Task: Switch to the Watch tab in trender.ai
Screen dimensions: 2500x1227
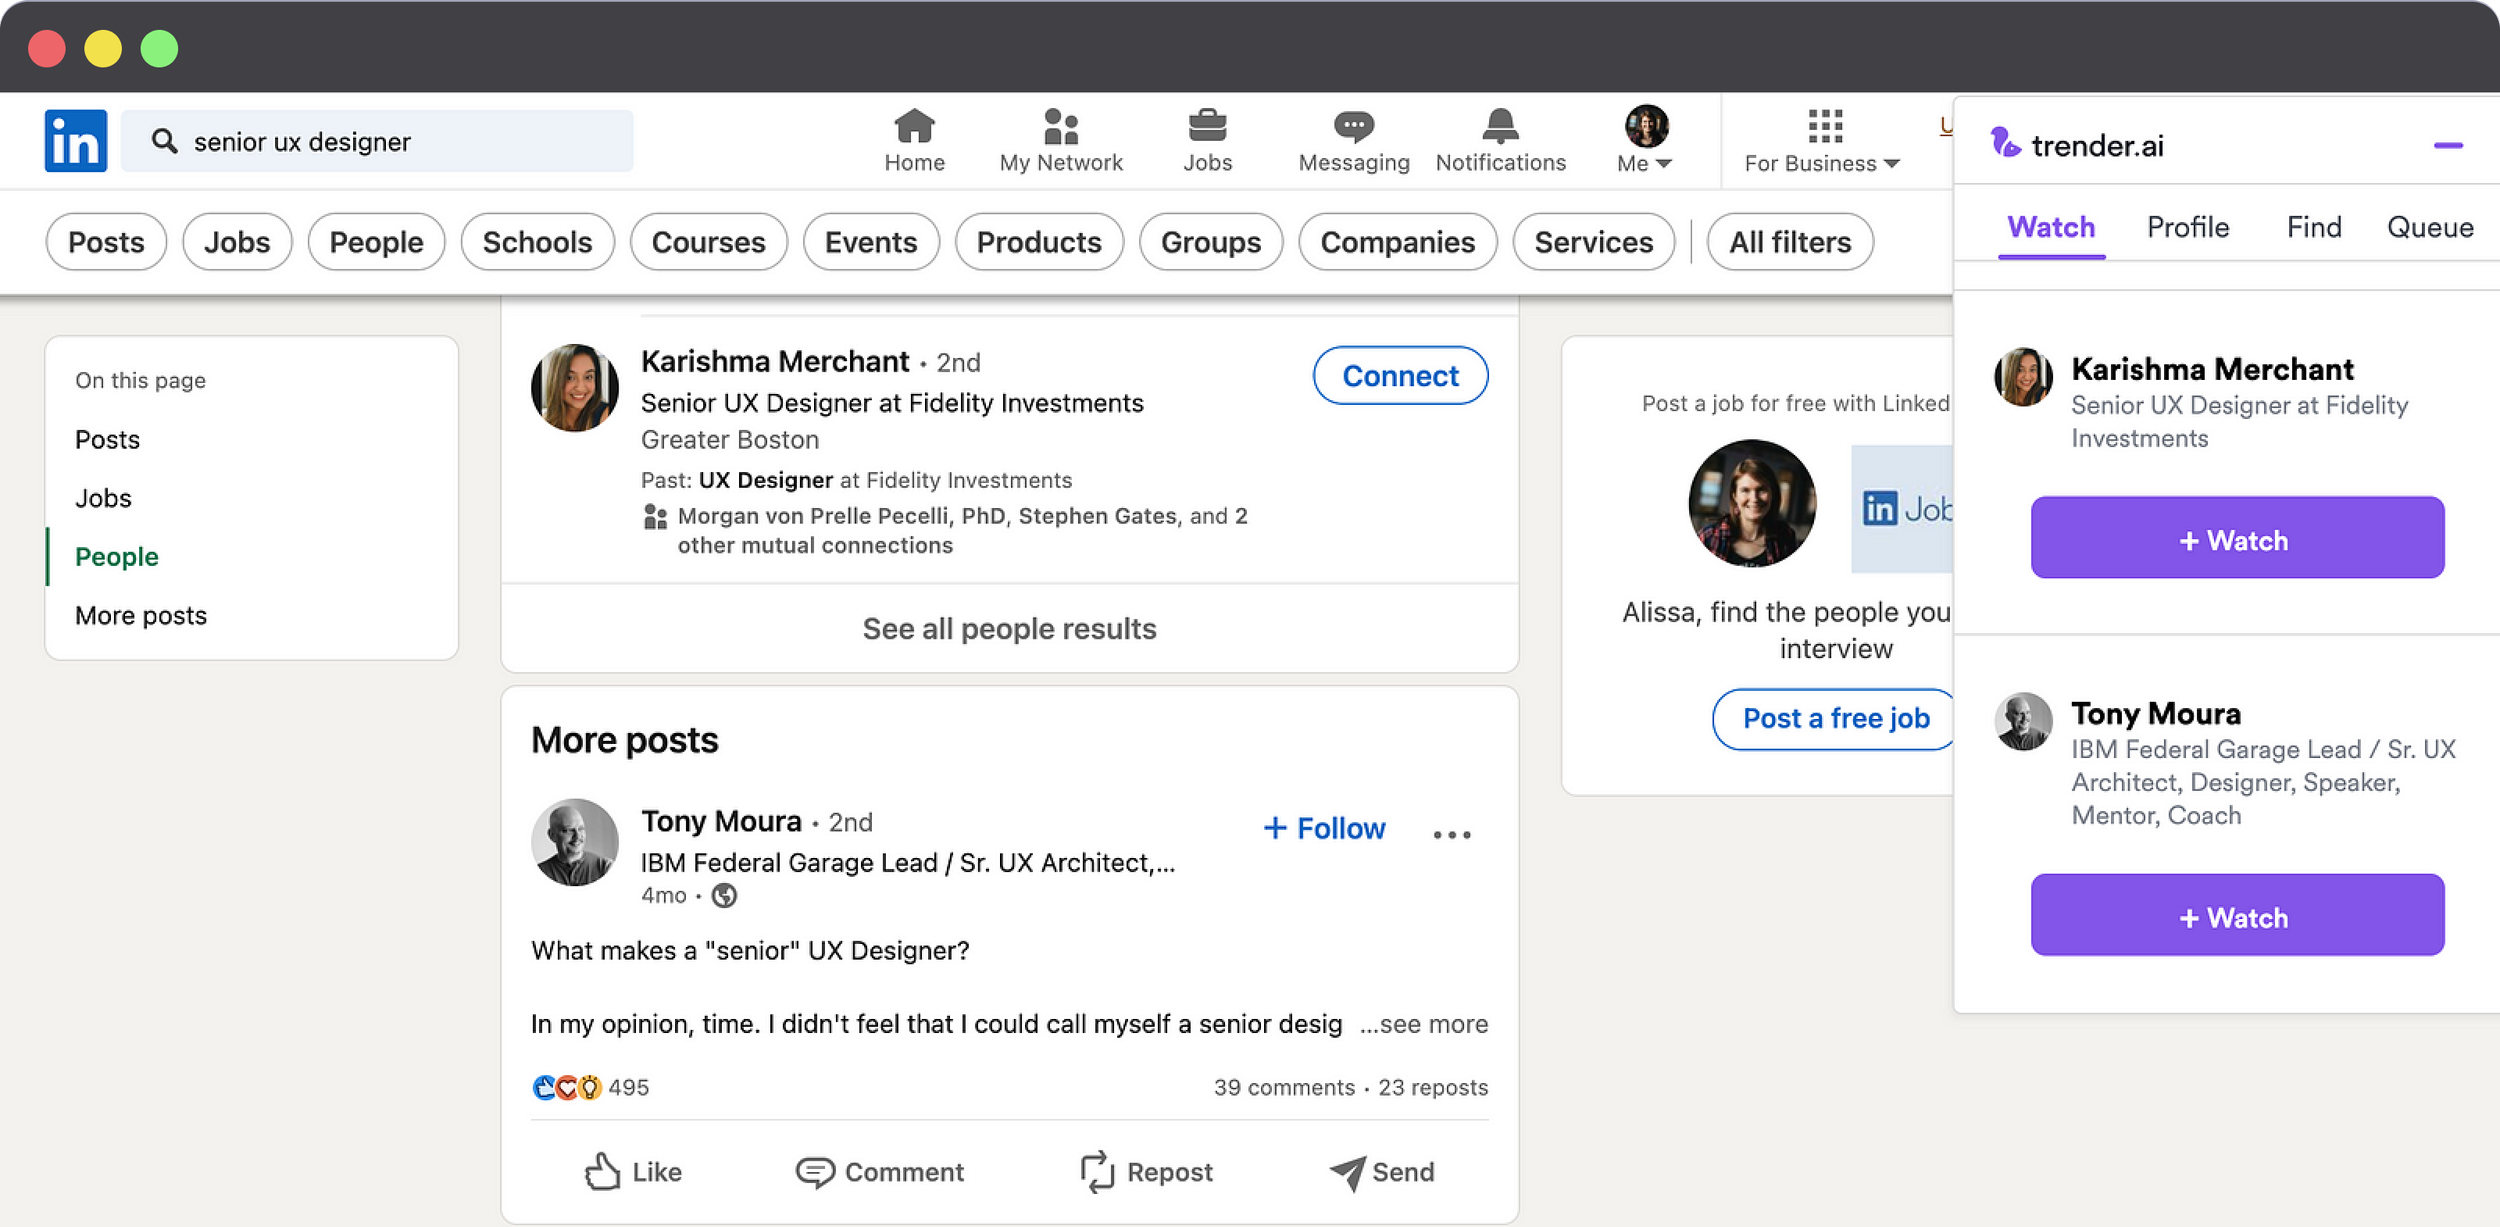Action: (2051, 228)
